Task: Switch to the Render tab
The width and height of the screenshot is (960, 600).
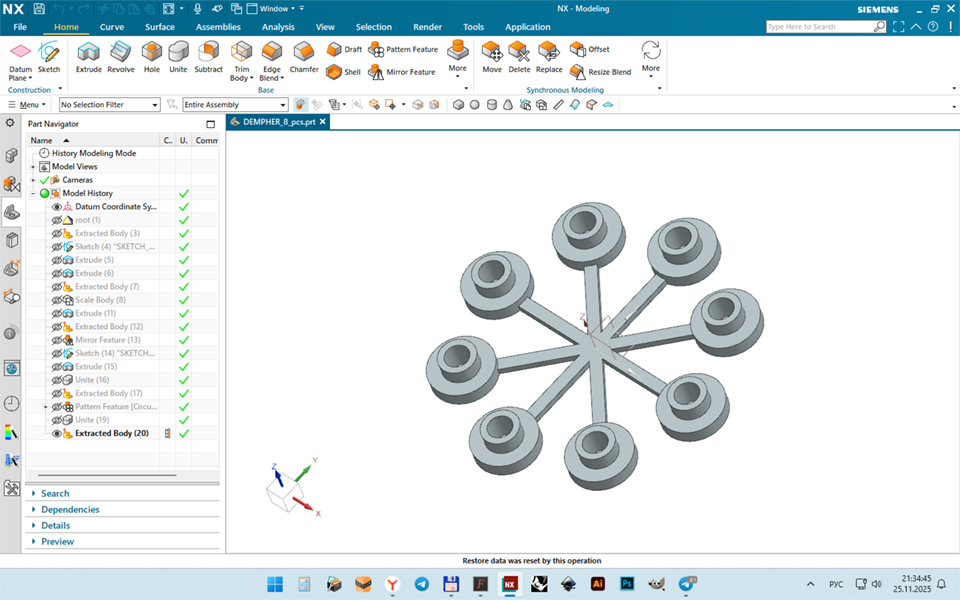Action: tap(427, 27)
